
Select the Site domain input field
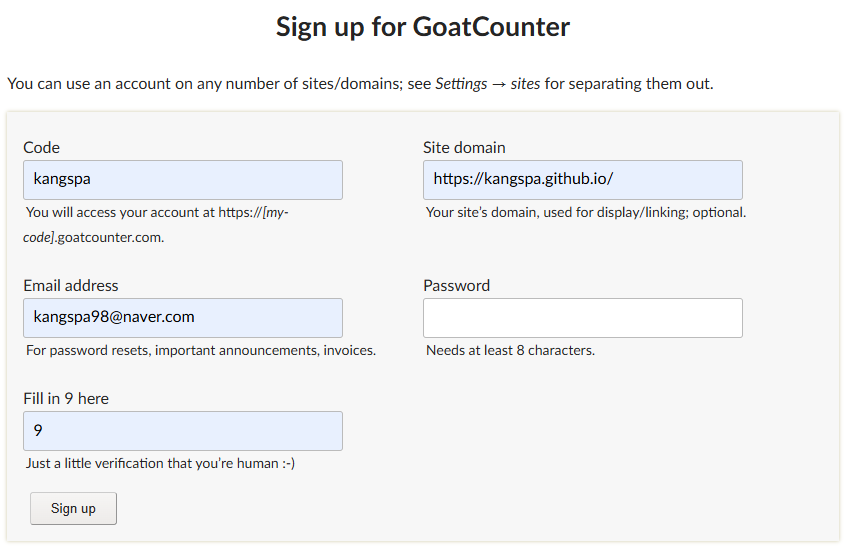click(583, 180)
